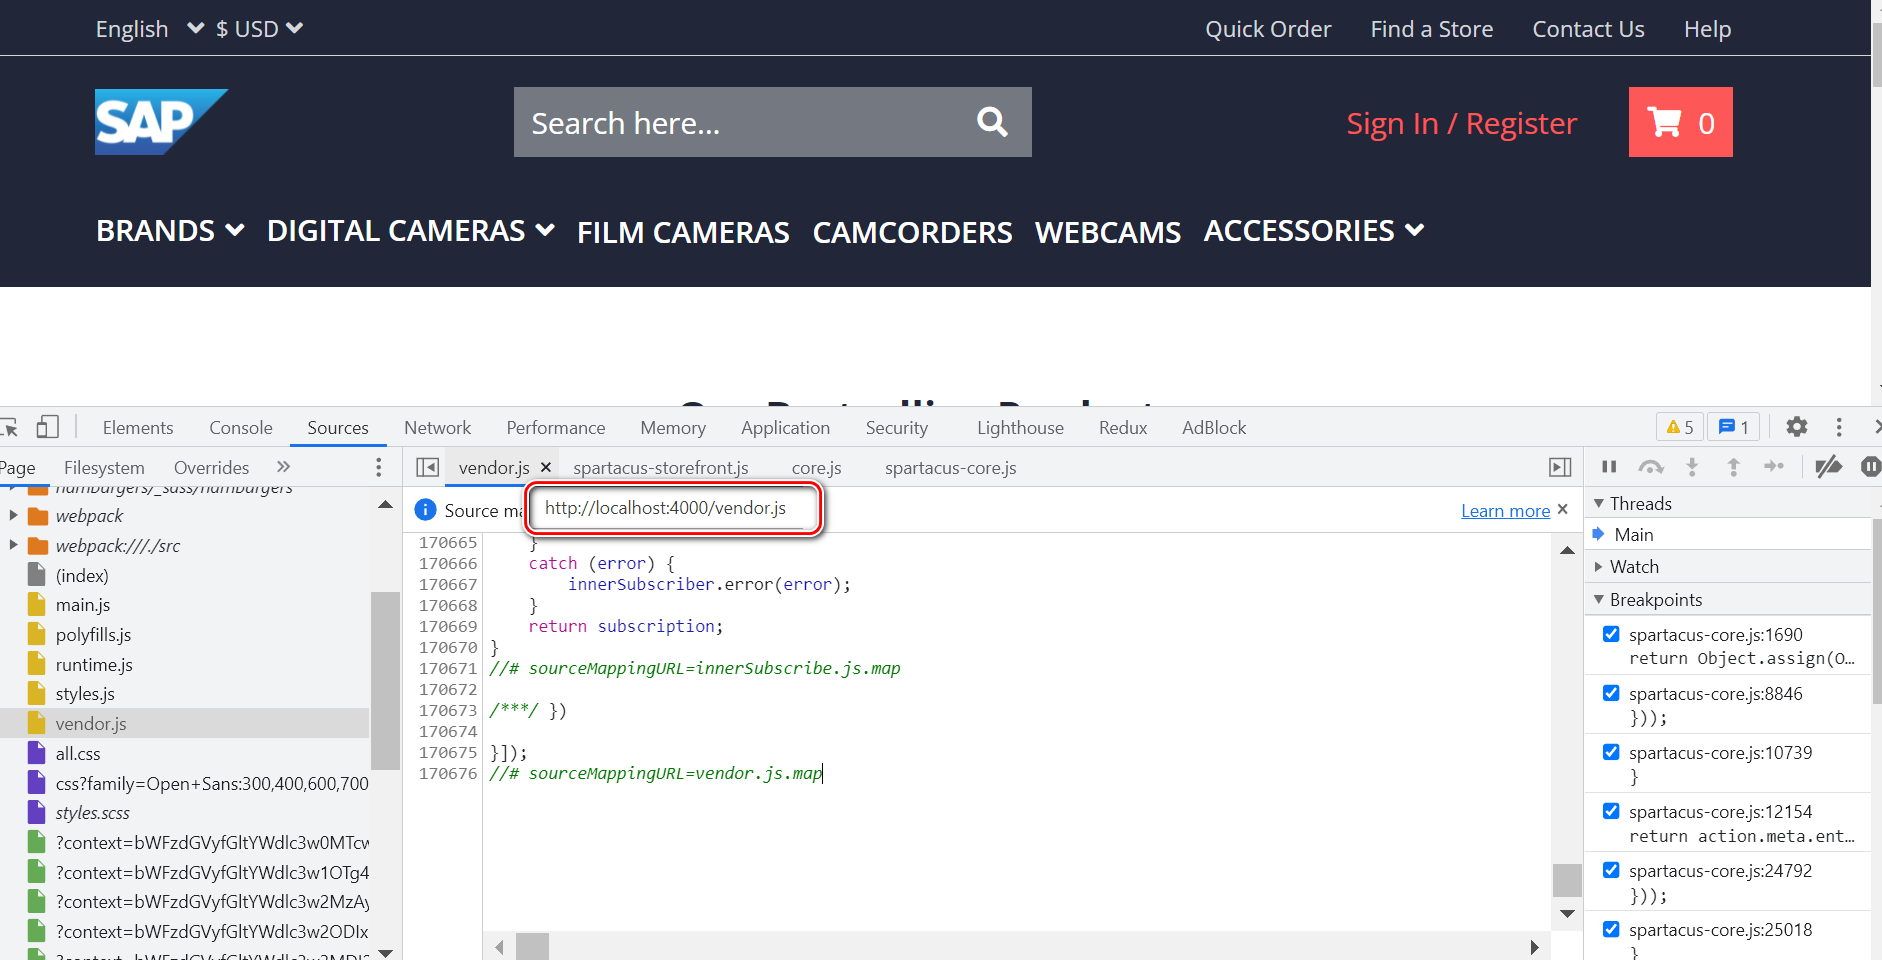Click code editor horizontal scrollbar thumb

(x=533, y=946)
